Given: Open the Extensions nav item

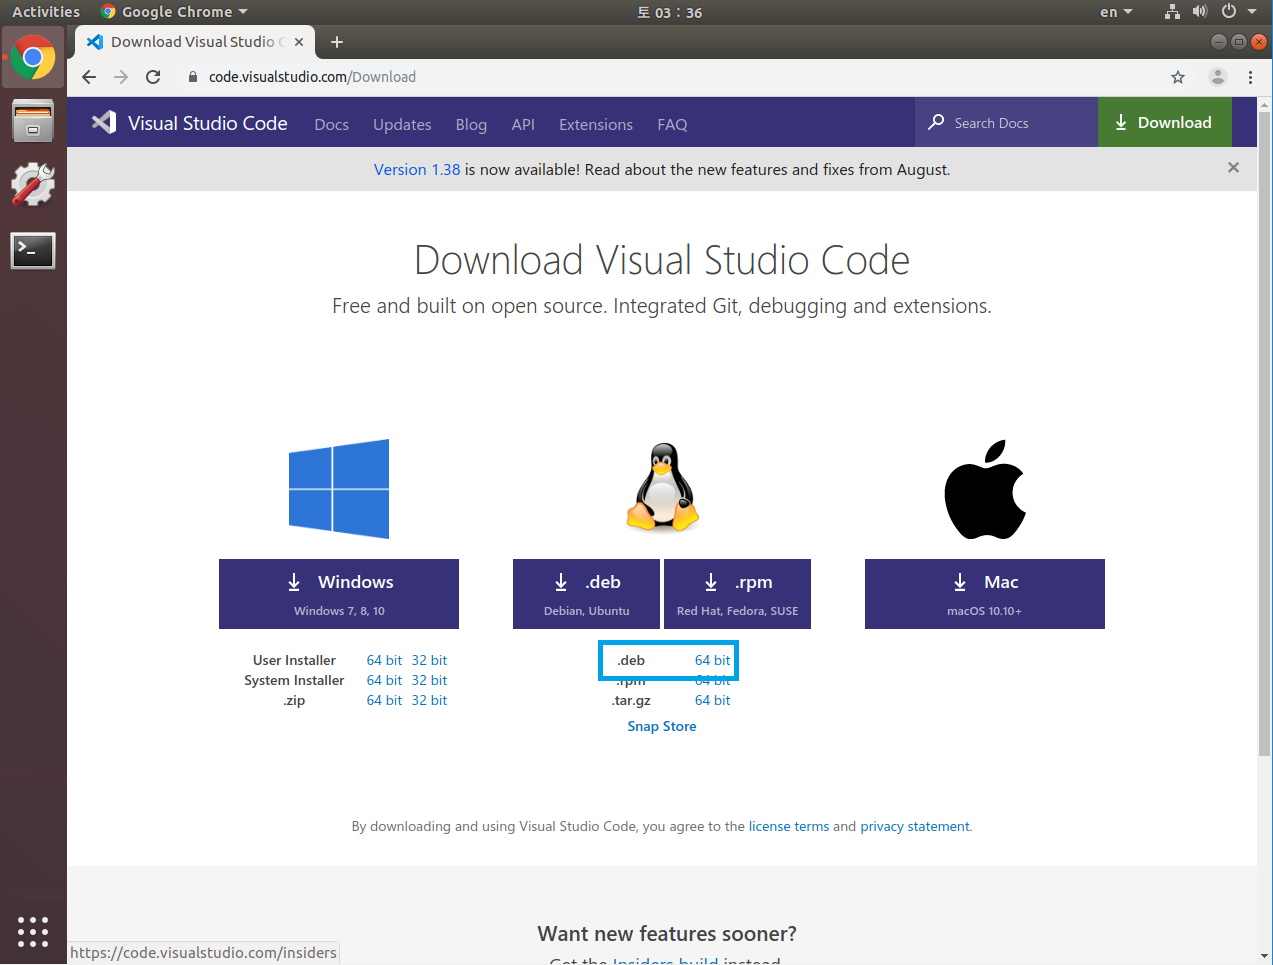Looking at the screenshot, I should pos(596,124).
